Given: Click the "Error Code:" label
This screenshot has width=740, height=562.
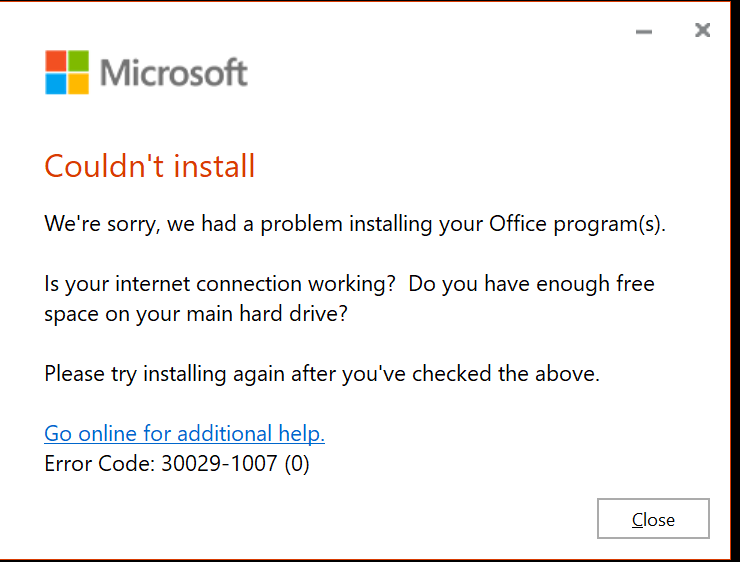Looking at the screenshot, I should click(x=99, y=464).
